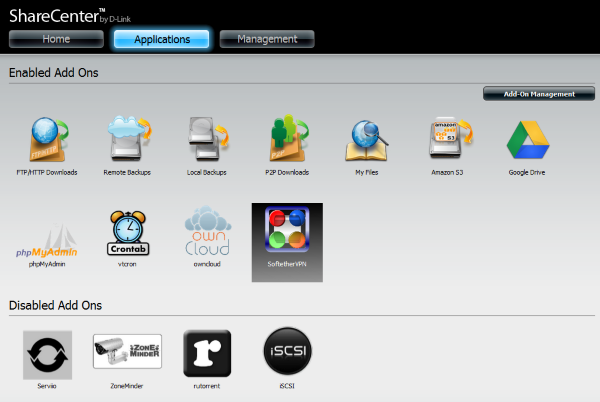Viewport: 600px width, 402px height.
Task: Click the 'My Files' label text
Action: pyautogui.click(x=367, y=173)
